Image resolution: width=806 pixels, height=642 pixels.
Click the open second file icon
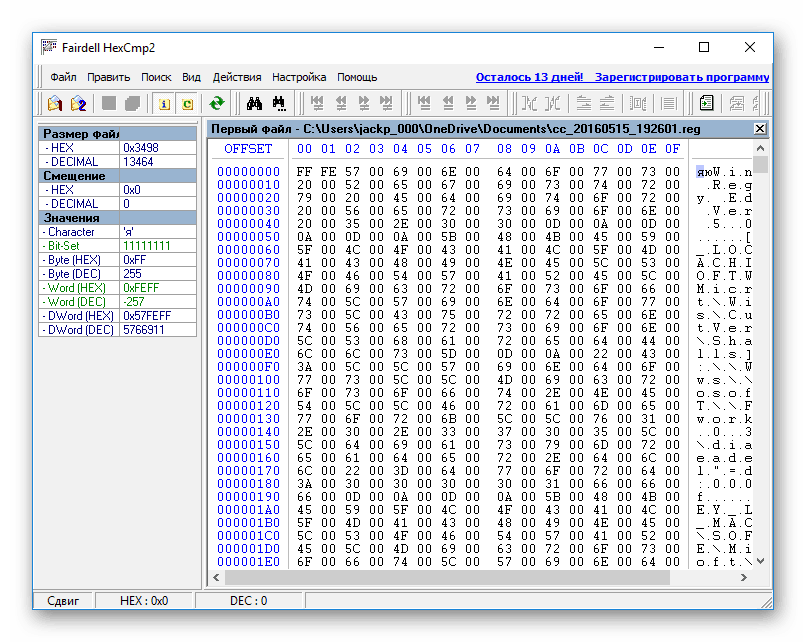pos(78,103)
